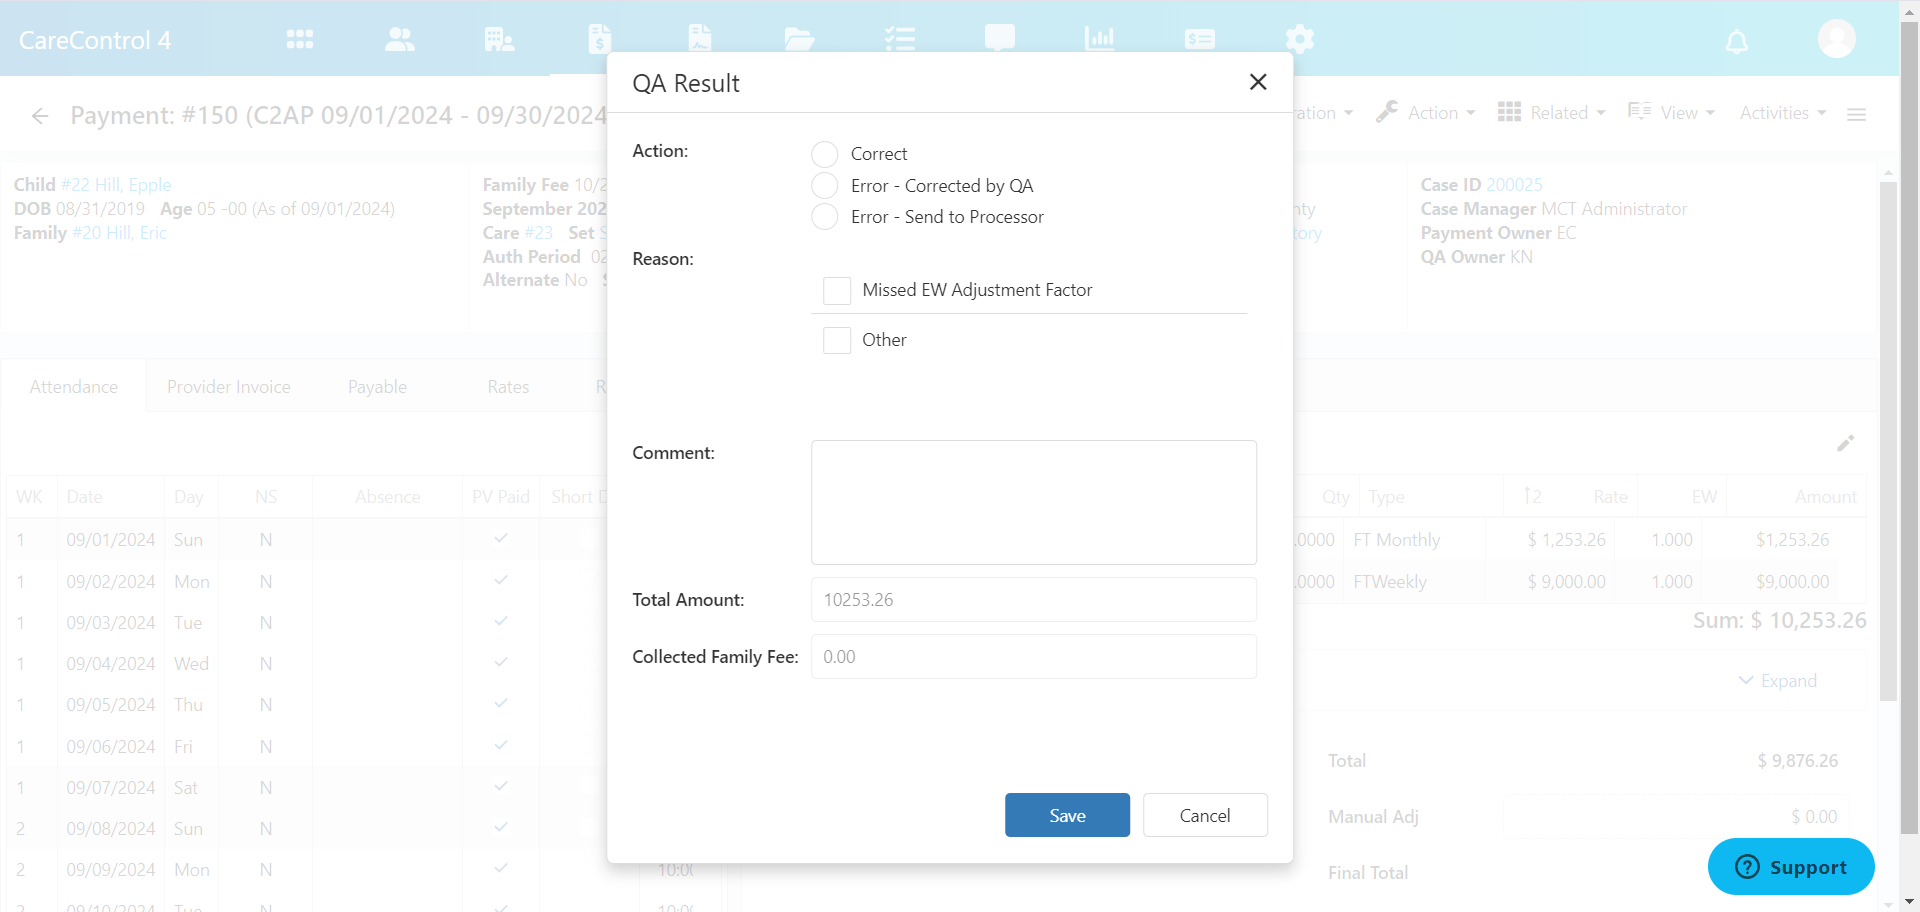Open the hamburger menu beside Activities

click(1856, 115)
